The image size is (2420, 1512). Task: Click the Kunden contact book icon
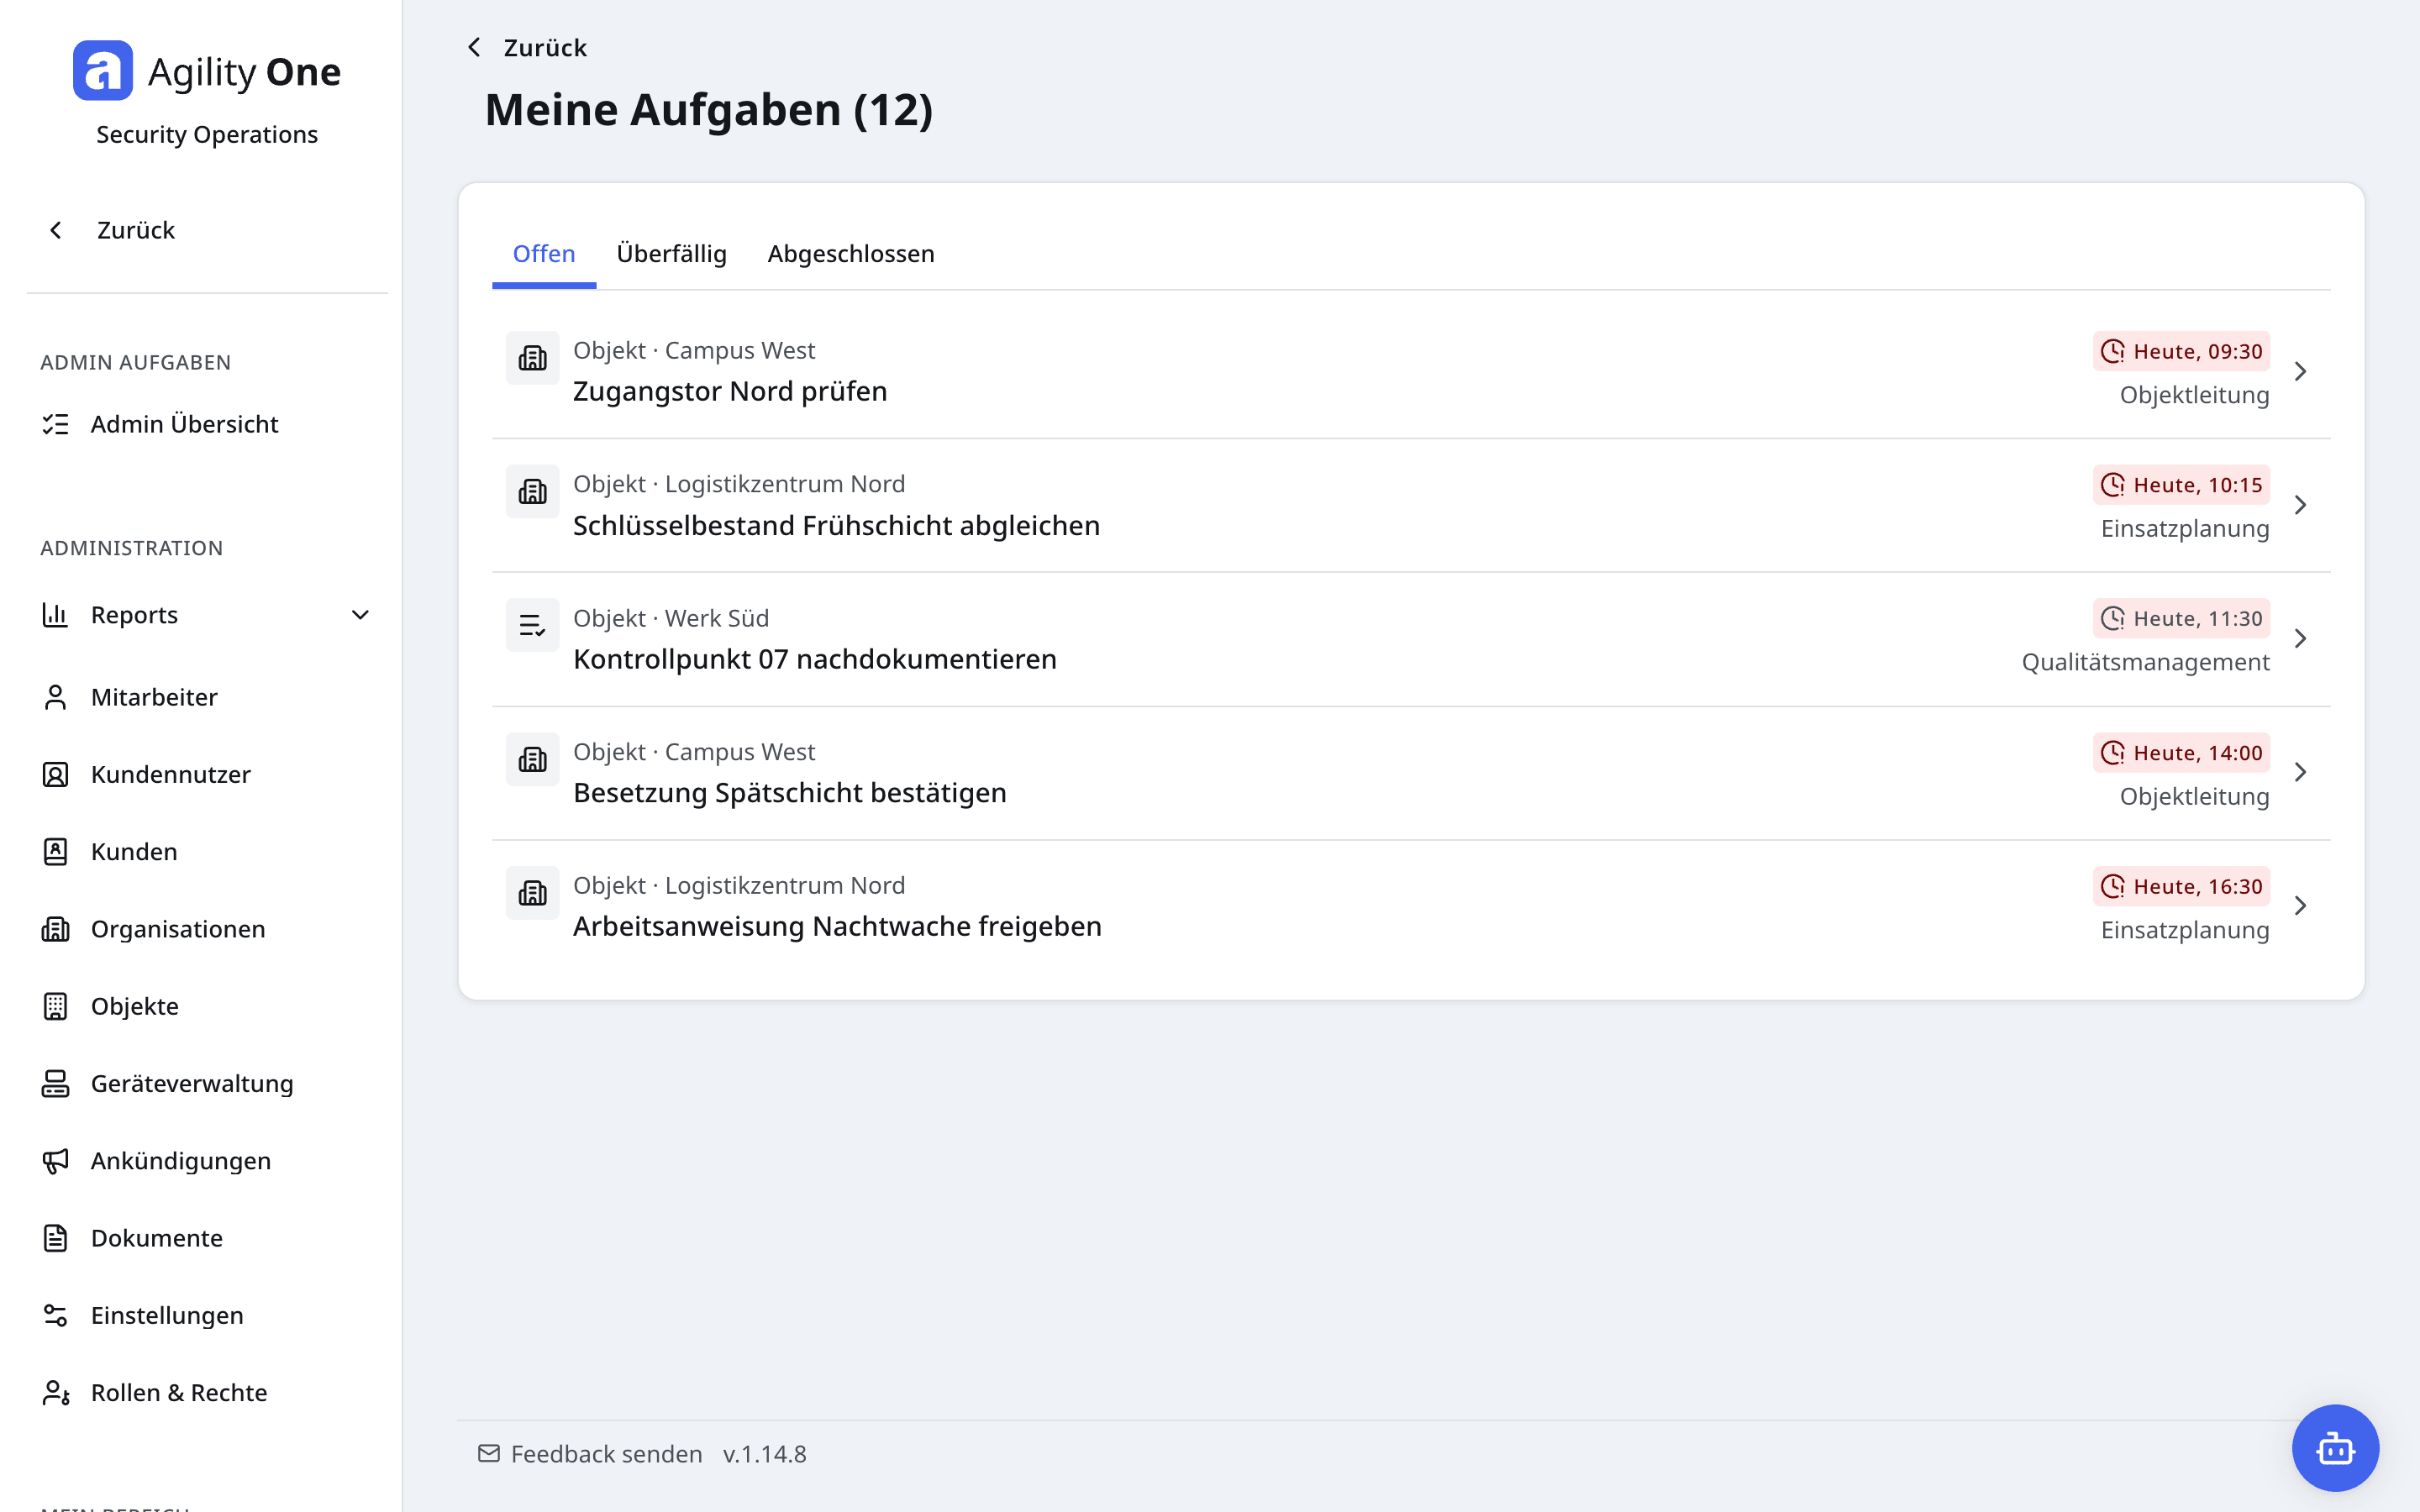coord(55,851)
